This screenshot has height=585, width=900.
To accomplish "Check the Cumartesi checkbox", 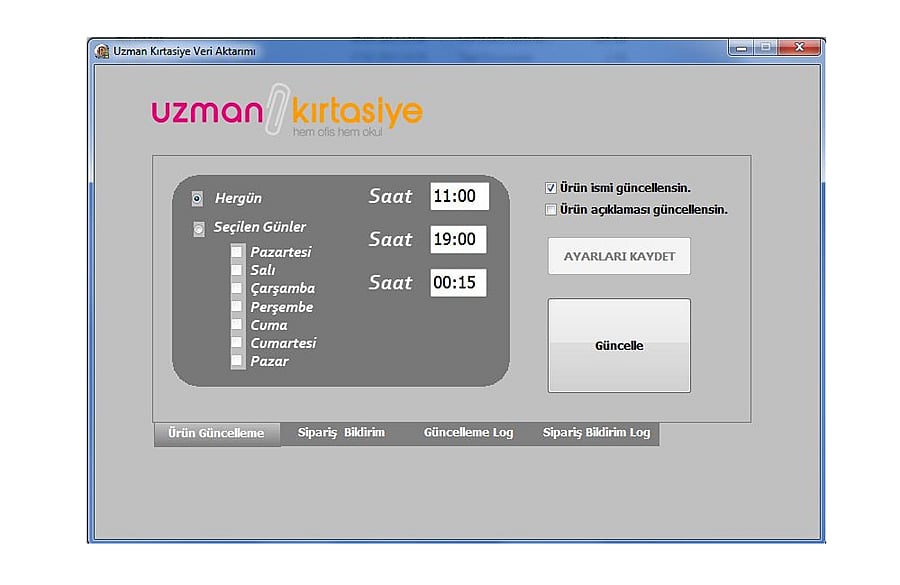I will 236,343.
